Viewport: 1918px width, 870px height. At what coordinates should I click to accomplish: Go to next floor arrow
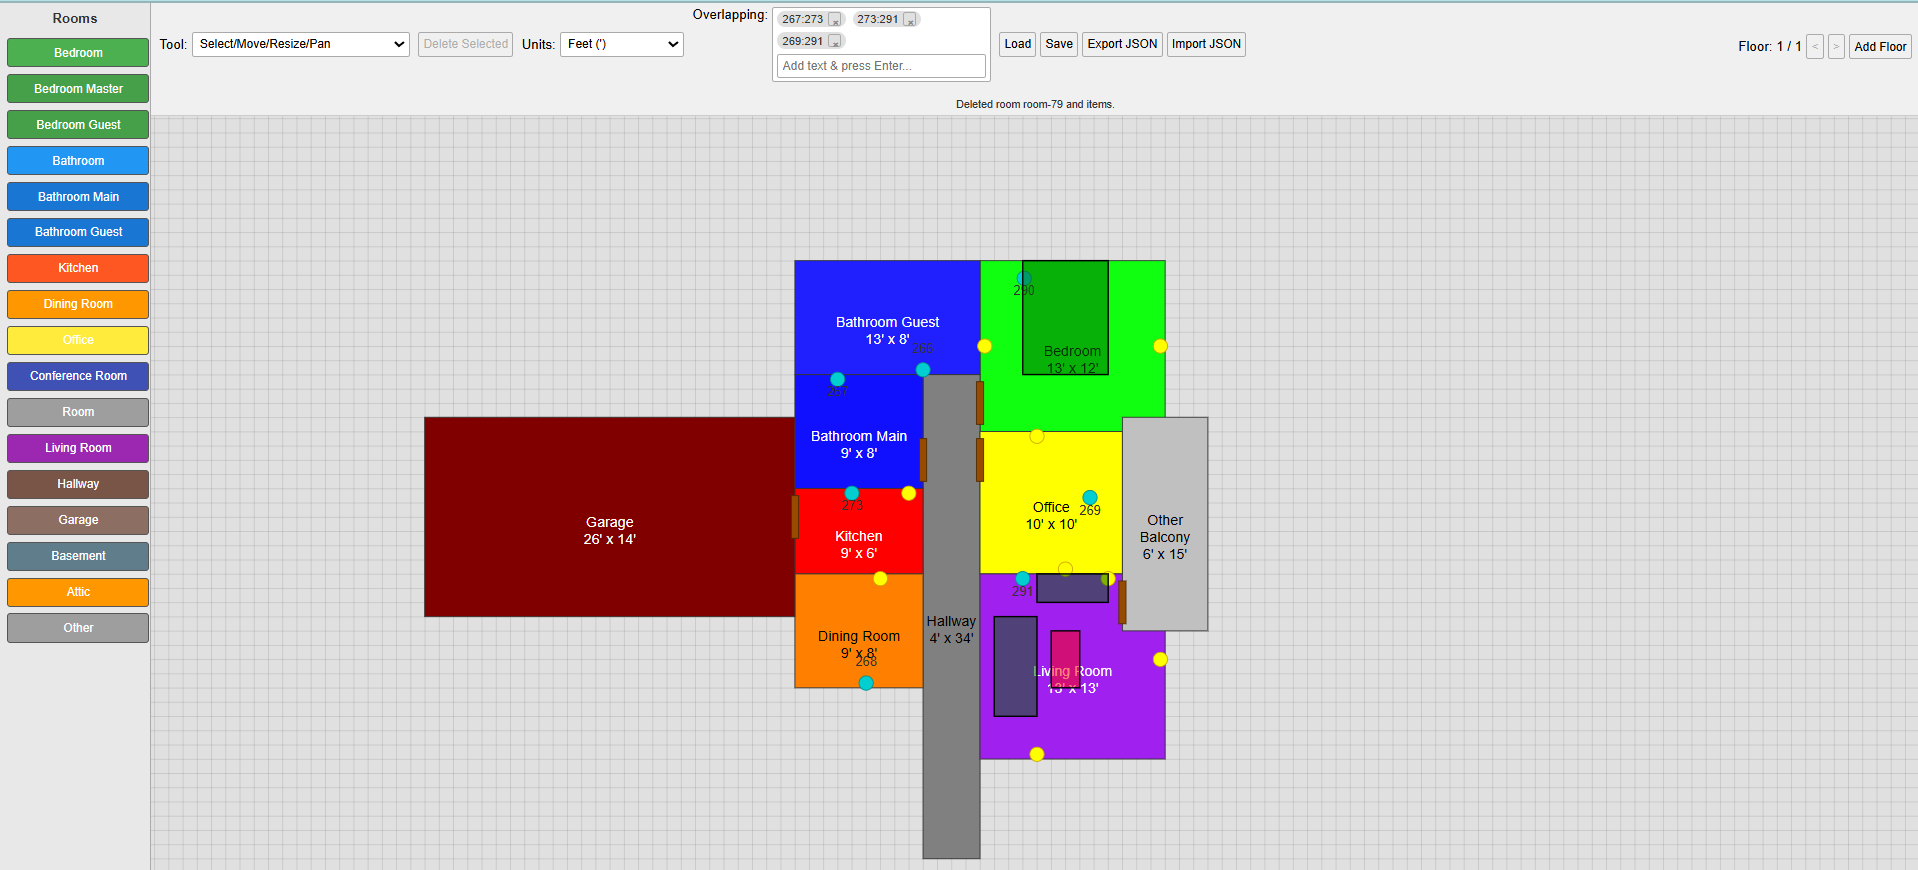1836,47
